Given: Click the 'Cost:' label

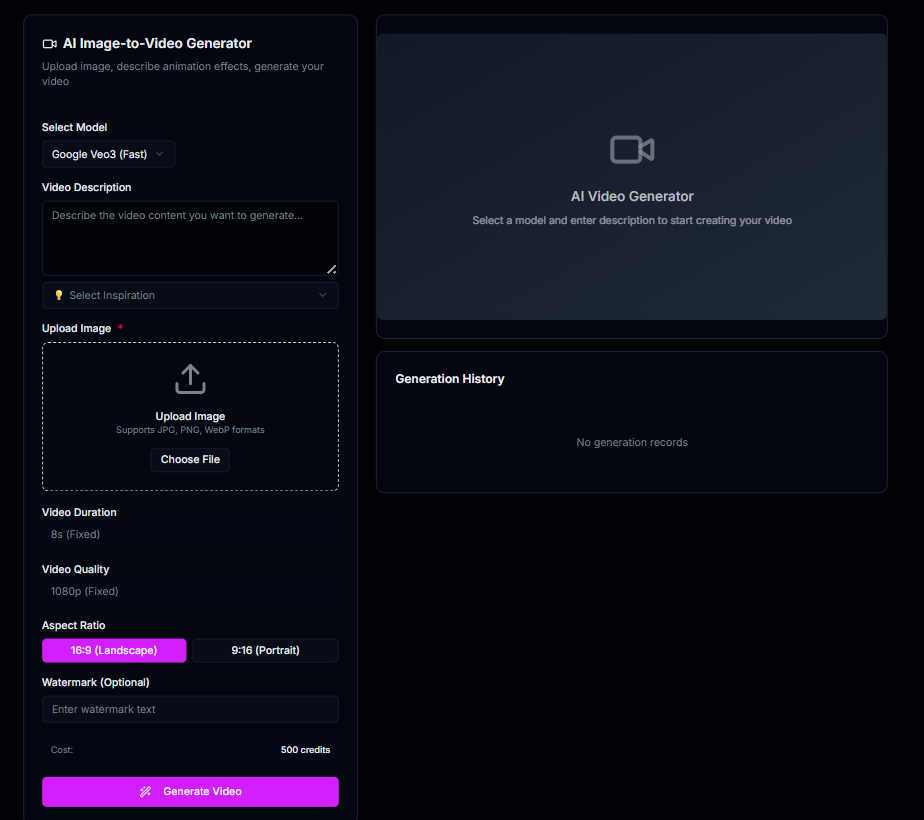Looking at the screenshot, I should pyautogui.click(x=62, y=750).
